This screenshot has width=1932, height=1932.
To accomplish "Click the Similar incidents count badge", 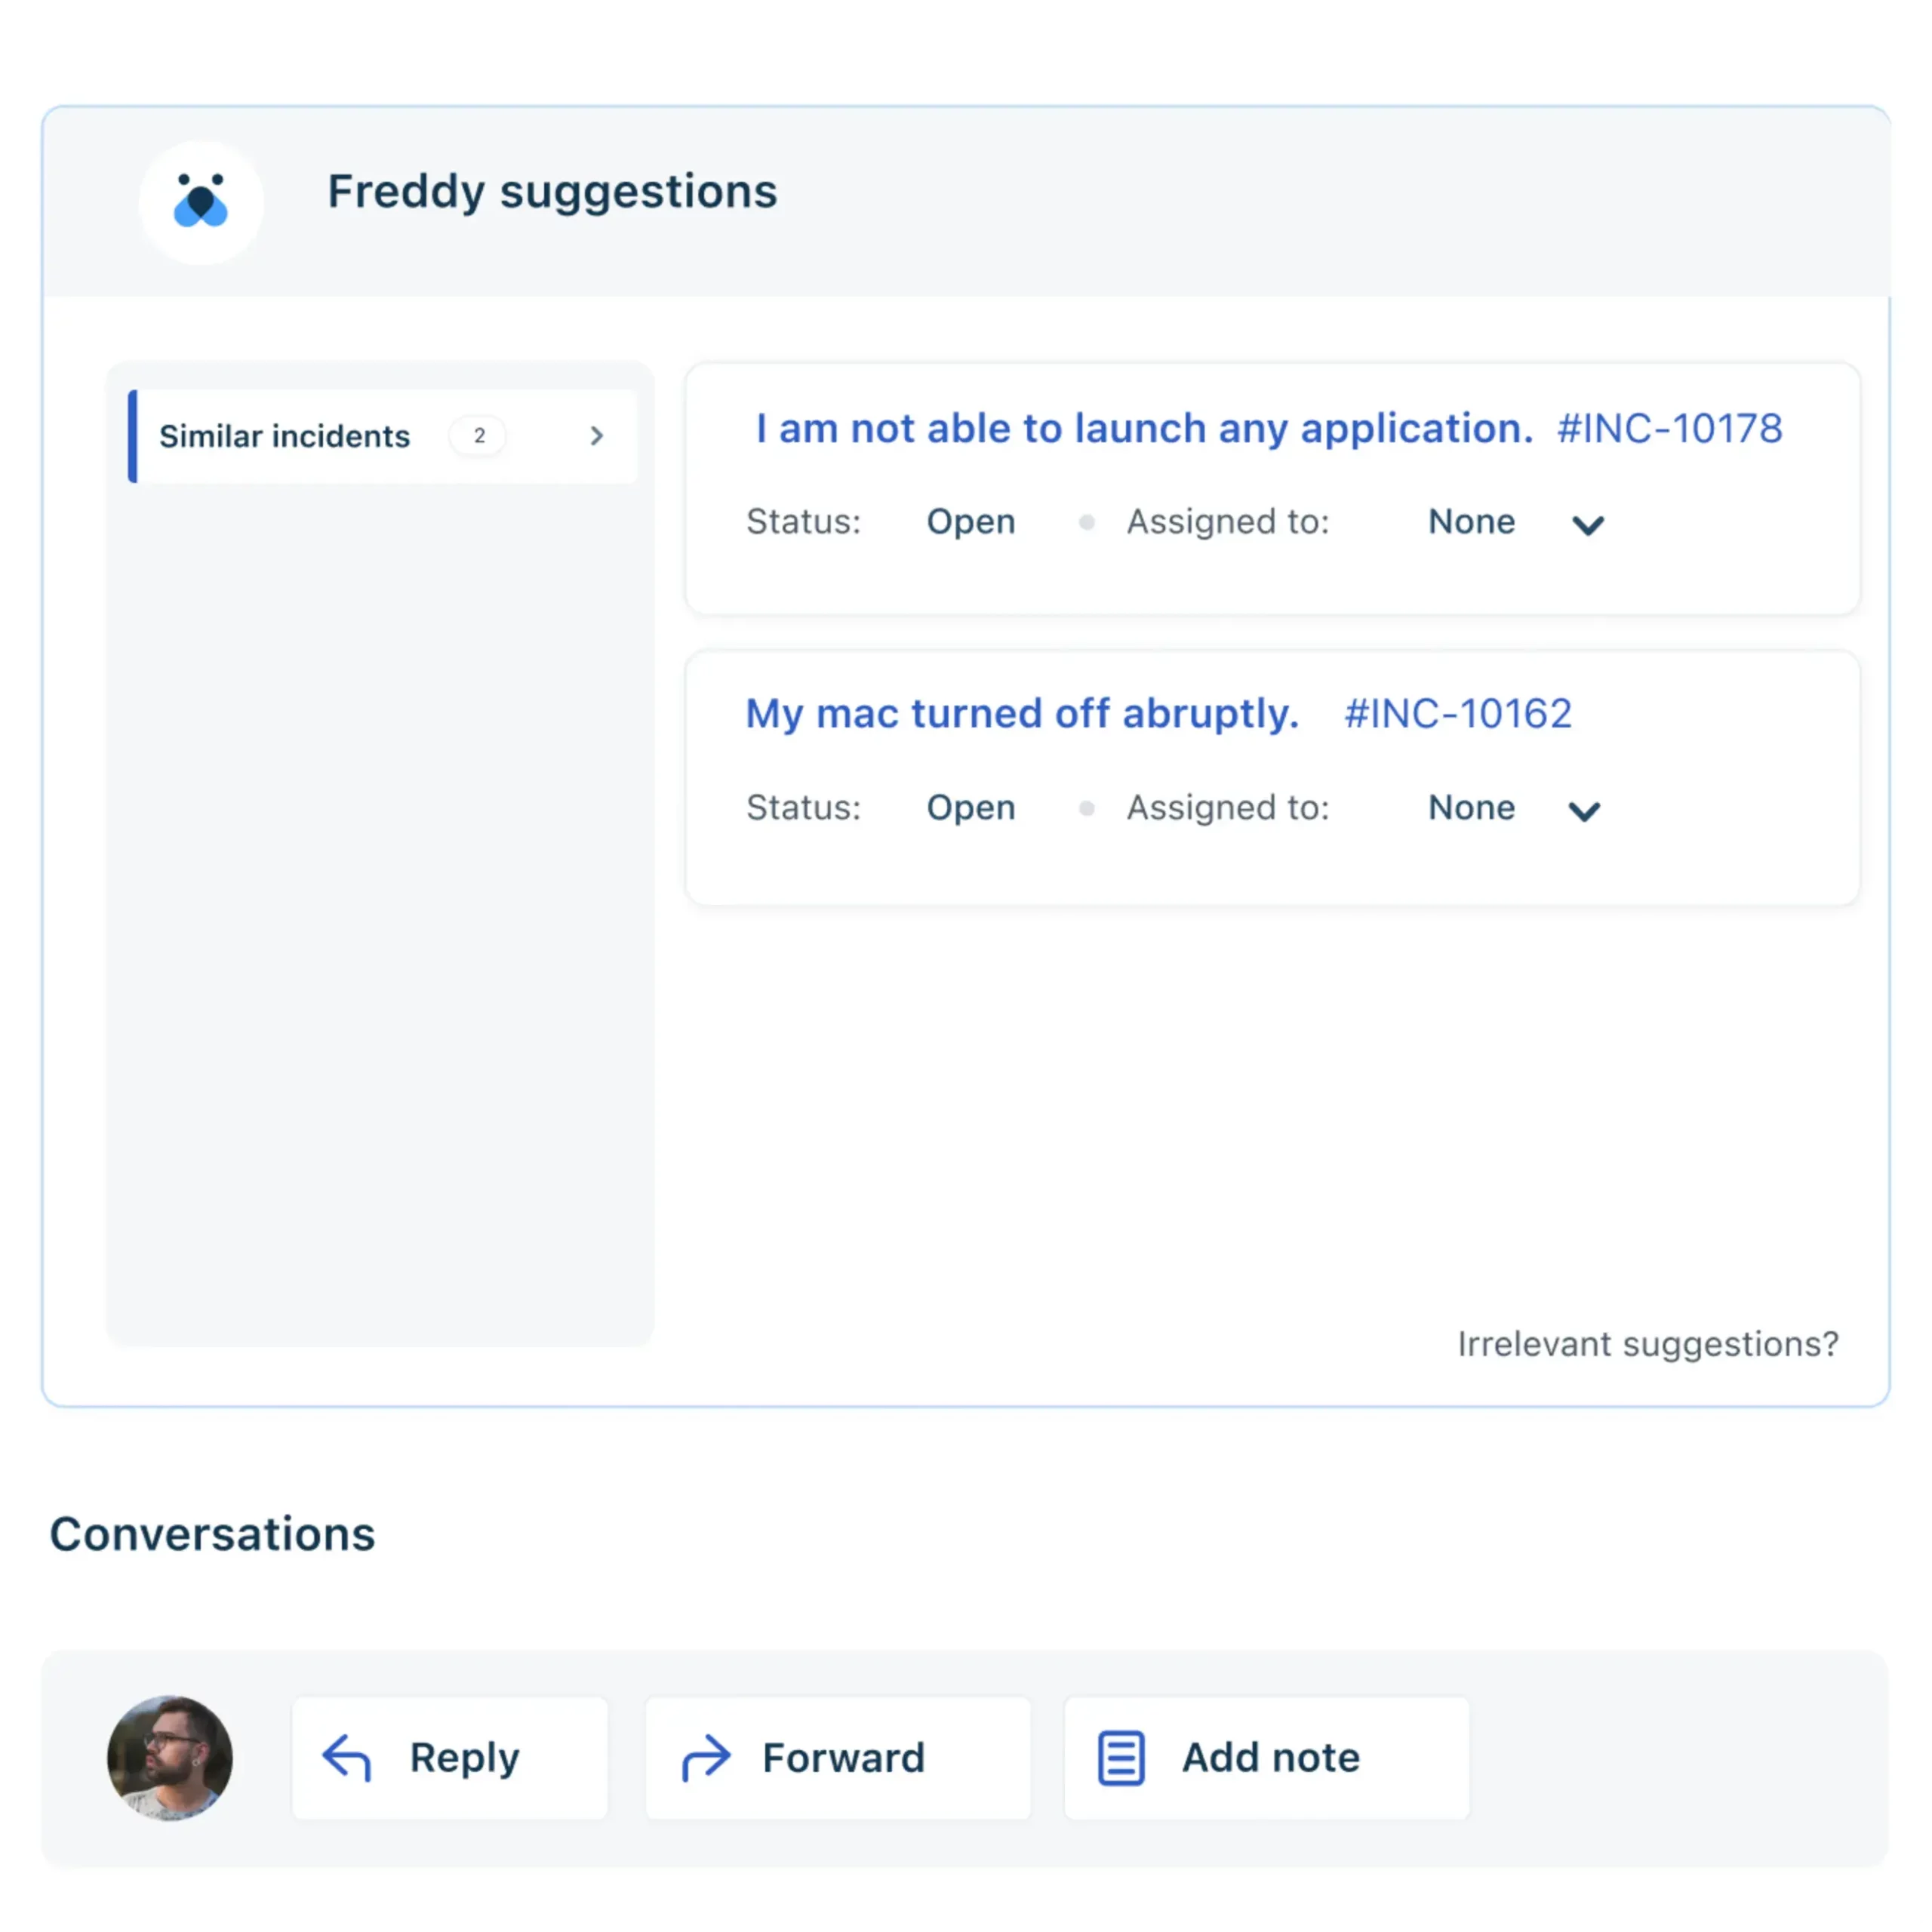I will 479,436.
